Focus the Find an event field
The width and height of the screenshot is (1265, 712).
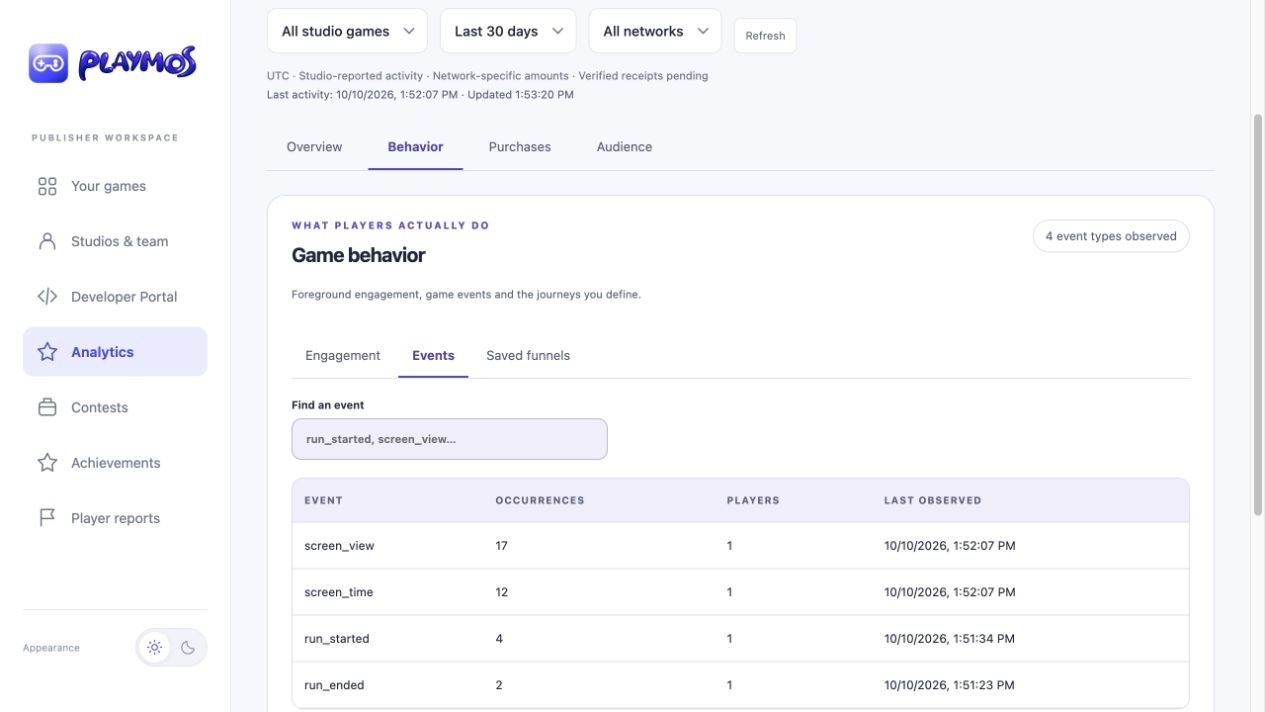click(449, 439)
